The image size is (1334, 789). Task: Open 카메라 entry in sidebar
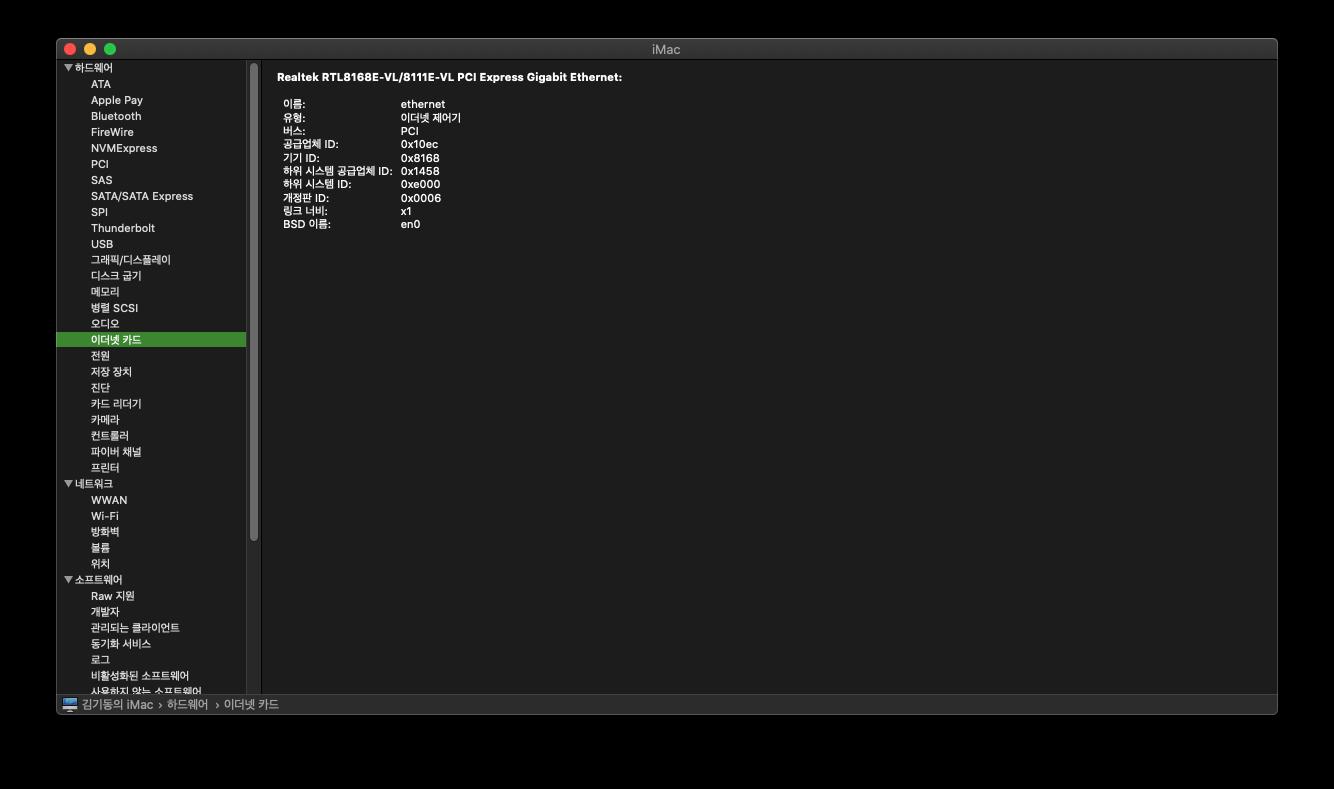point(105,420)
